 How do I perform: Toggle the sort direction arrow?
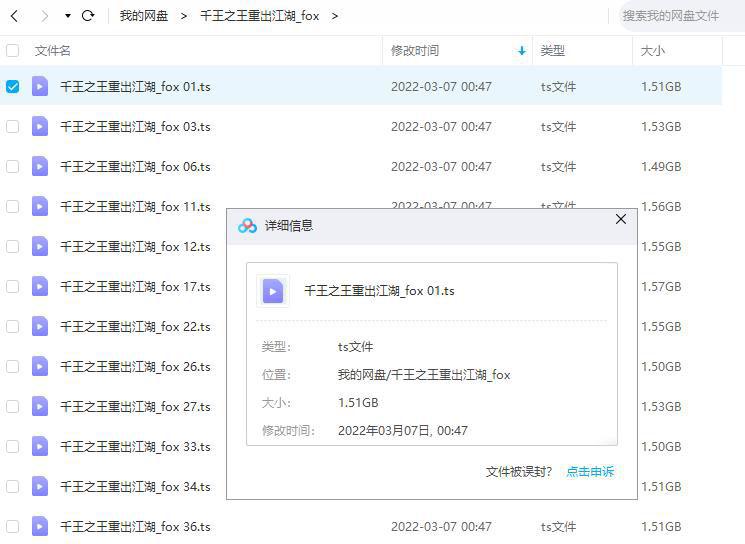522,50
